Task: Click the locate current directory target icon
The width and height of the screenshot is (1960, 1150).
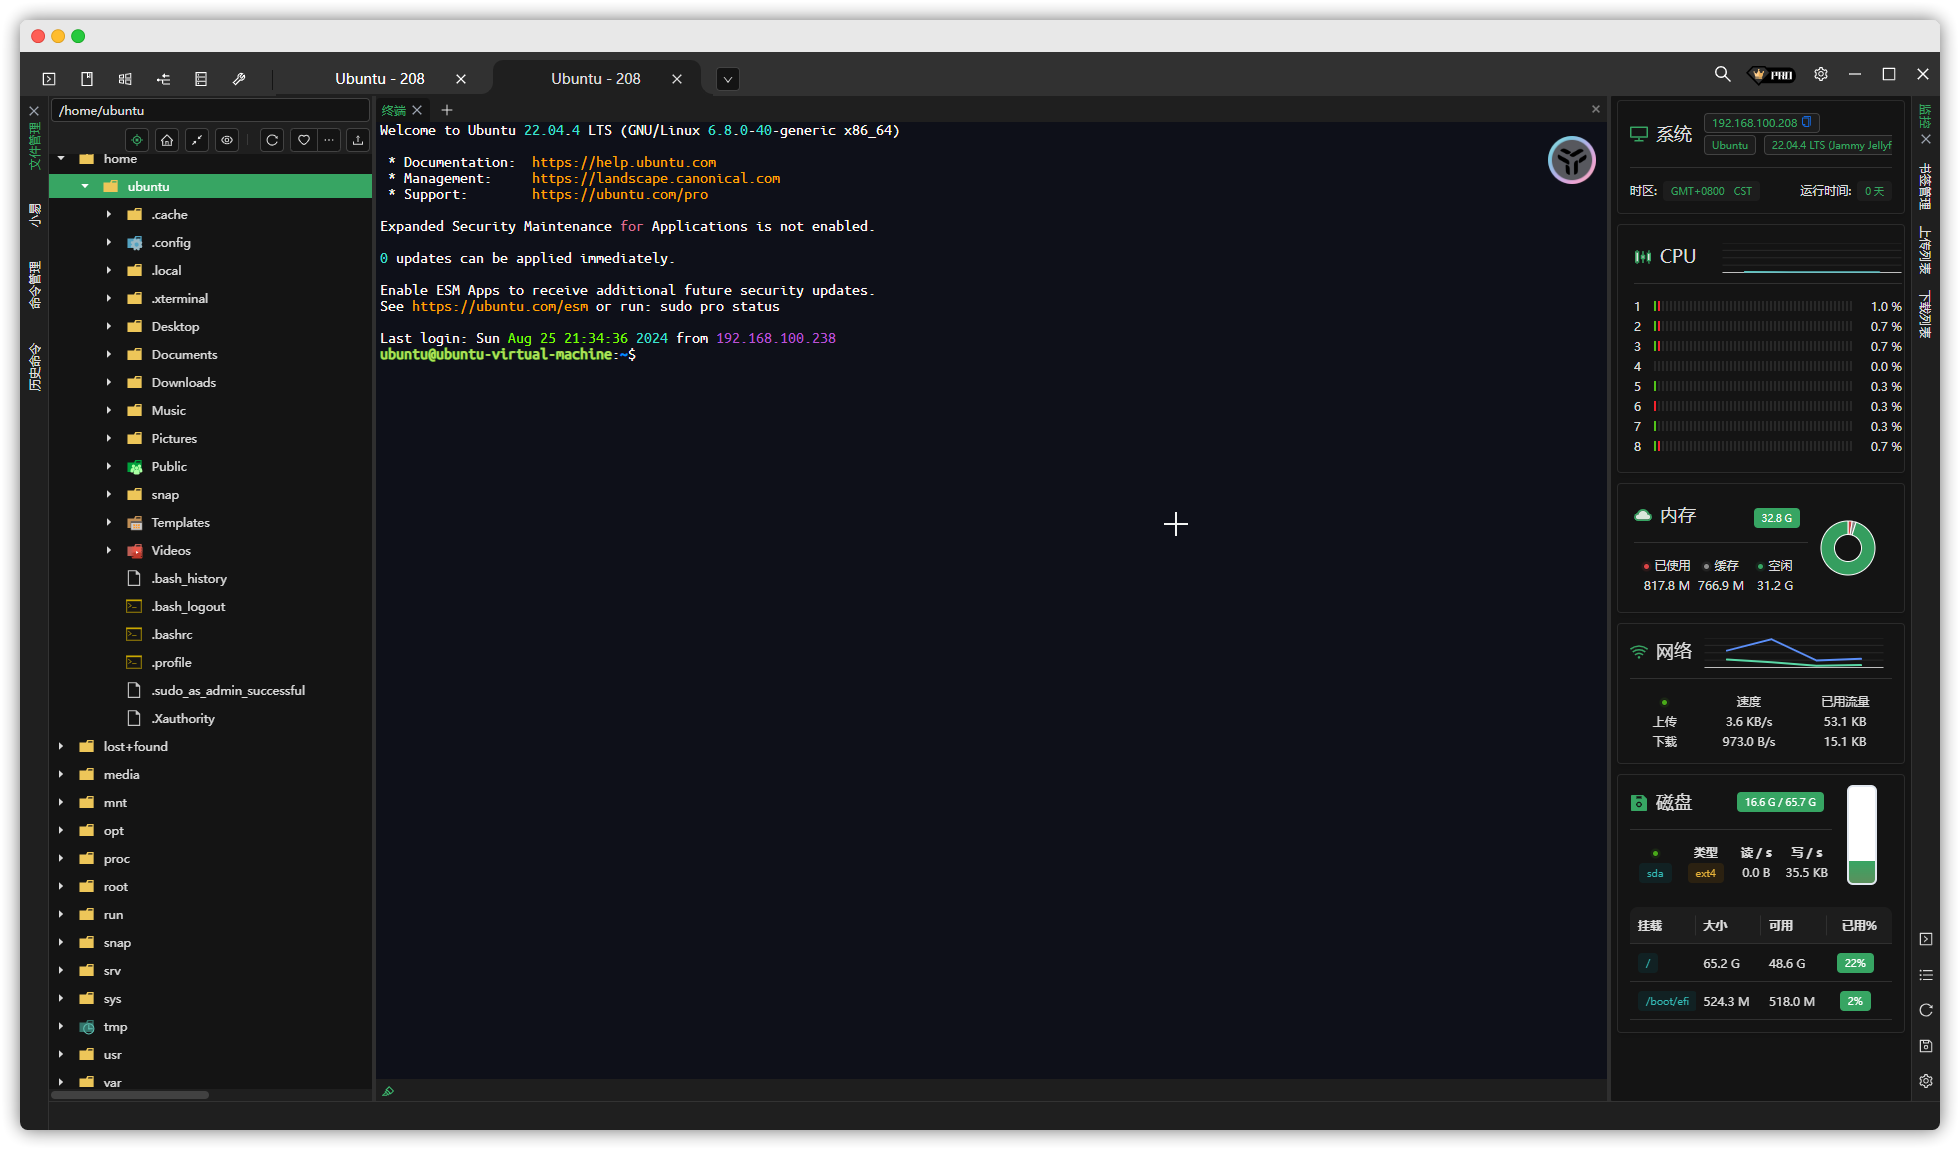Action: 137,140
